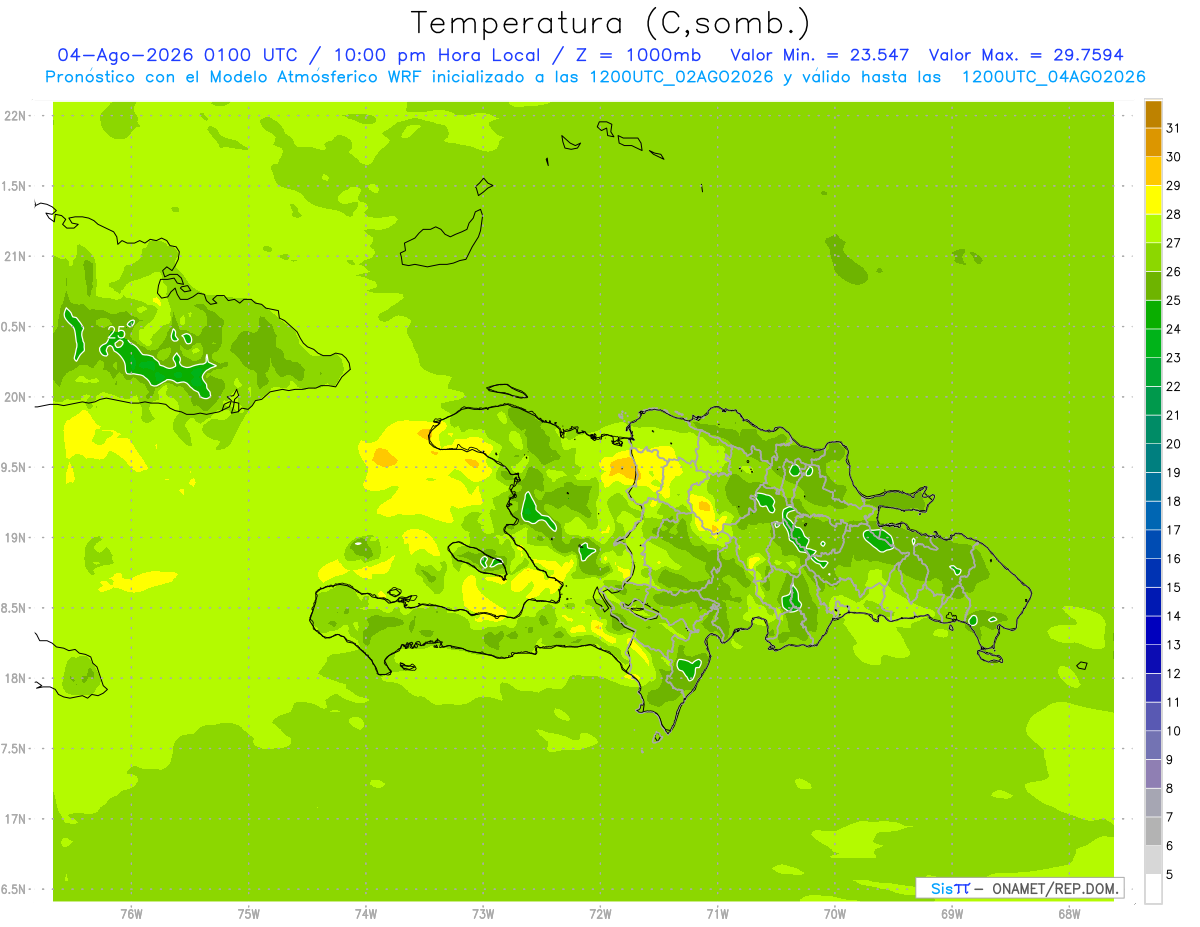
Task: Select the yellow colorbar swatch between 28 and 29
Action: (1153, 200)
